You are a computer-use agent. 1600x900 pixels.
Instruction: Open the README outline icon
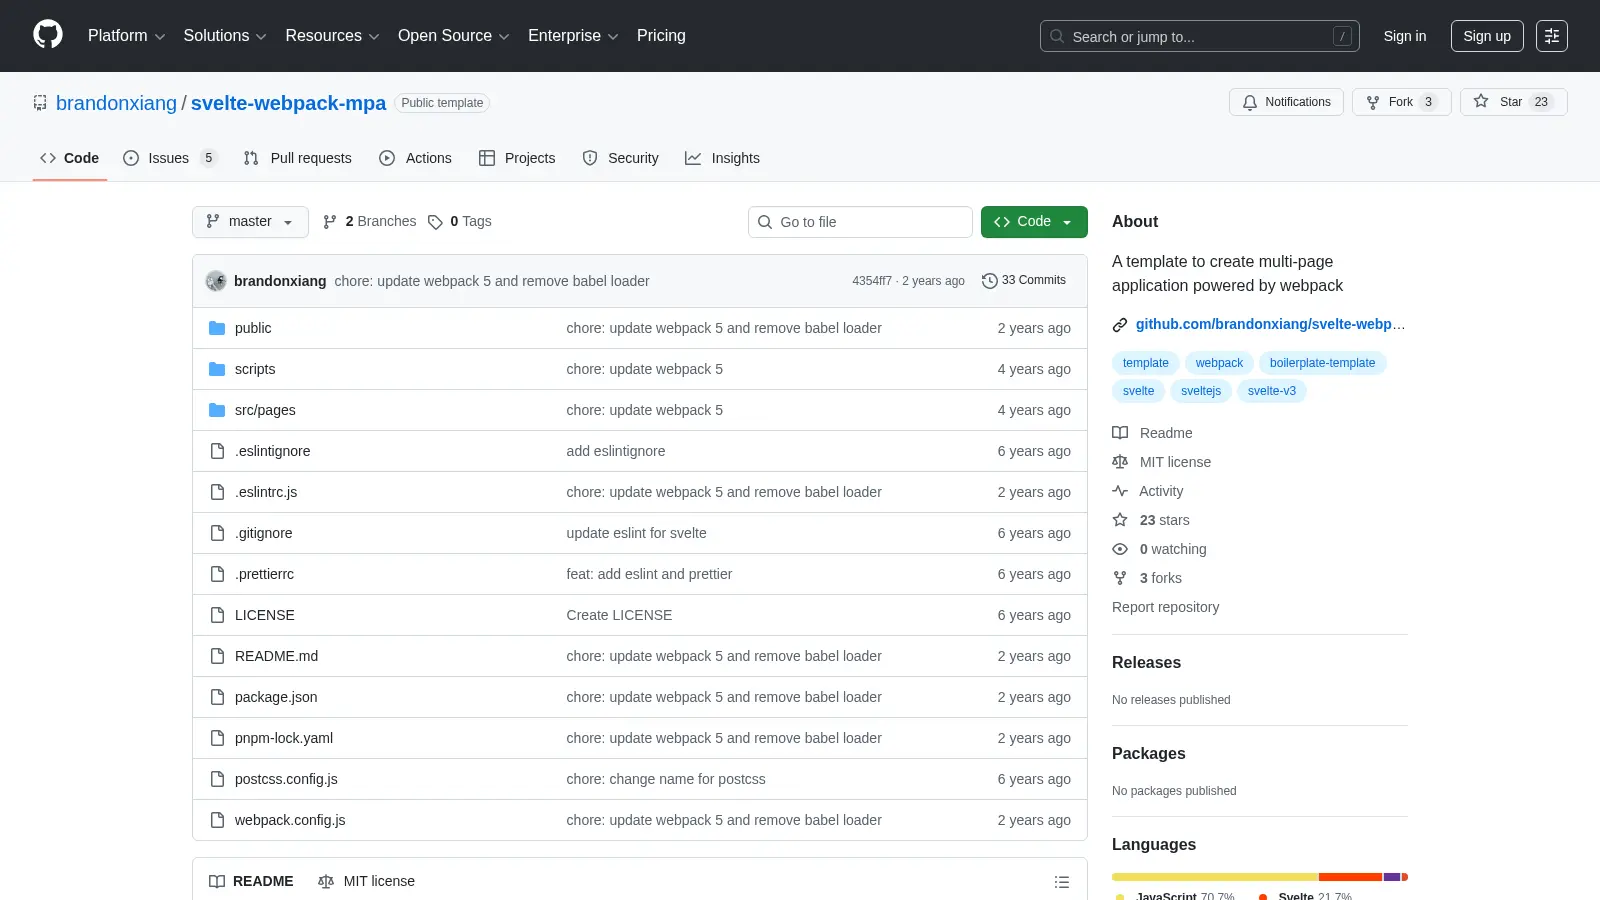[1062, 882]
